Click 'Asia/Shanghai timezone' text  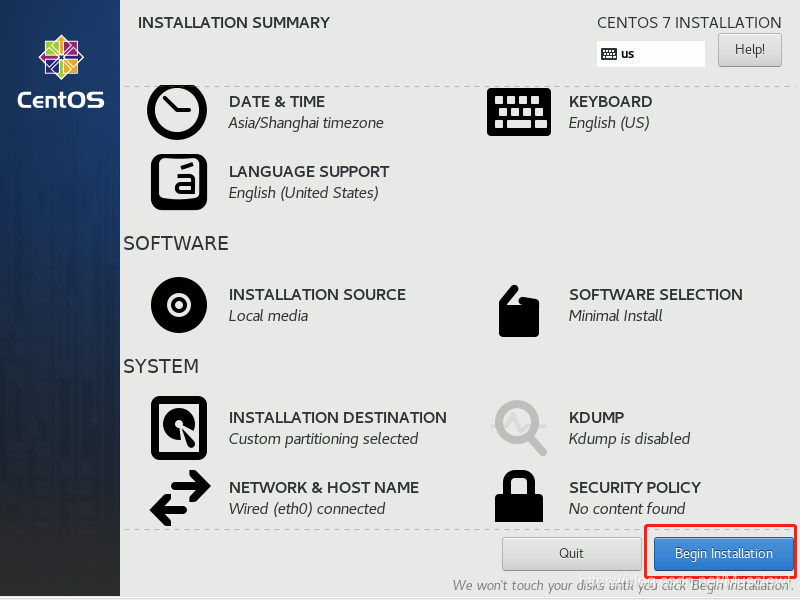[x=306, y=123]
